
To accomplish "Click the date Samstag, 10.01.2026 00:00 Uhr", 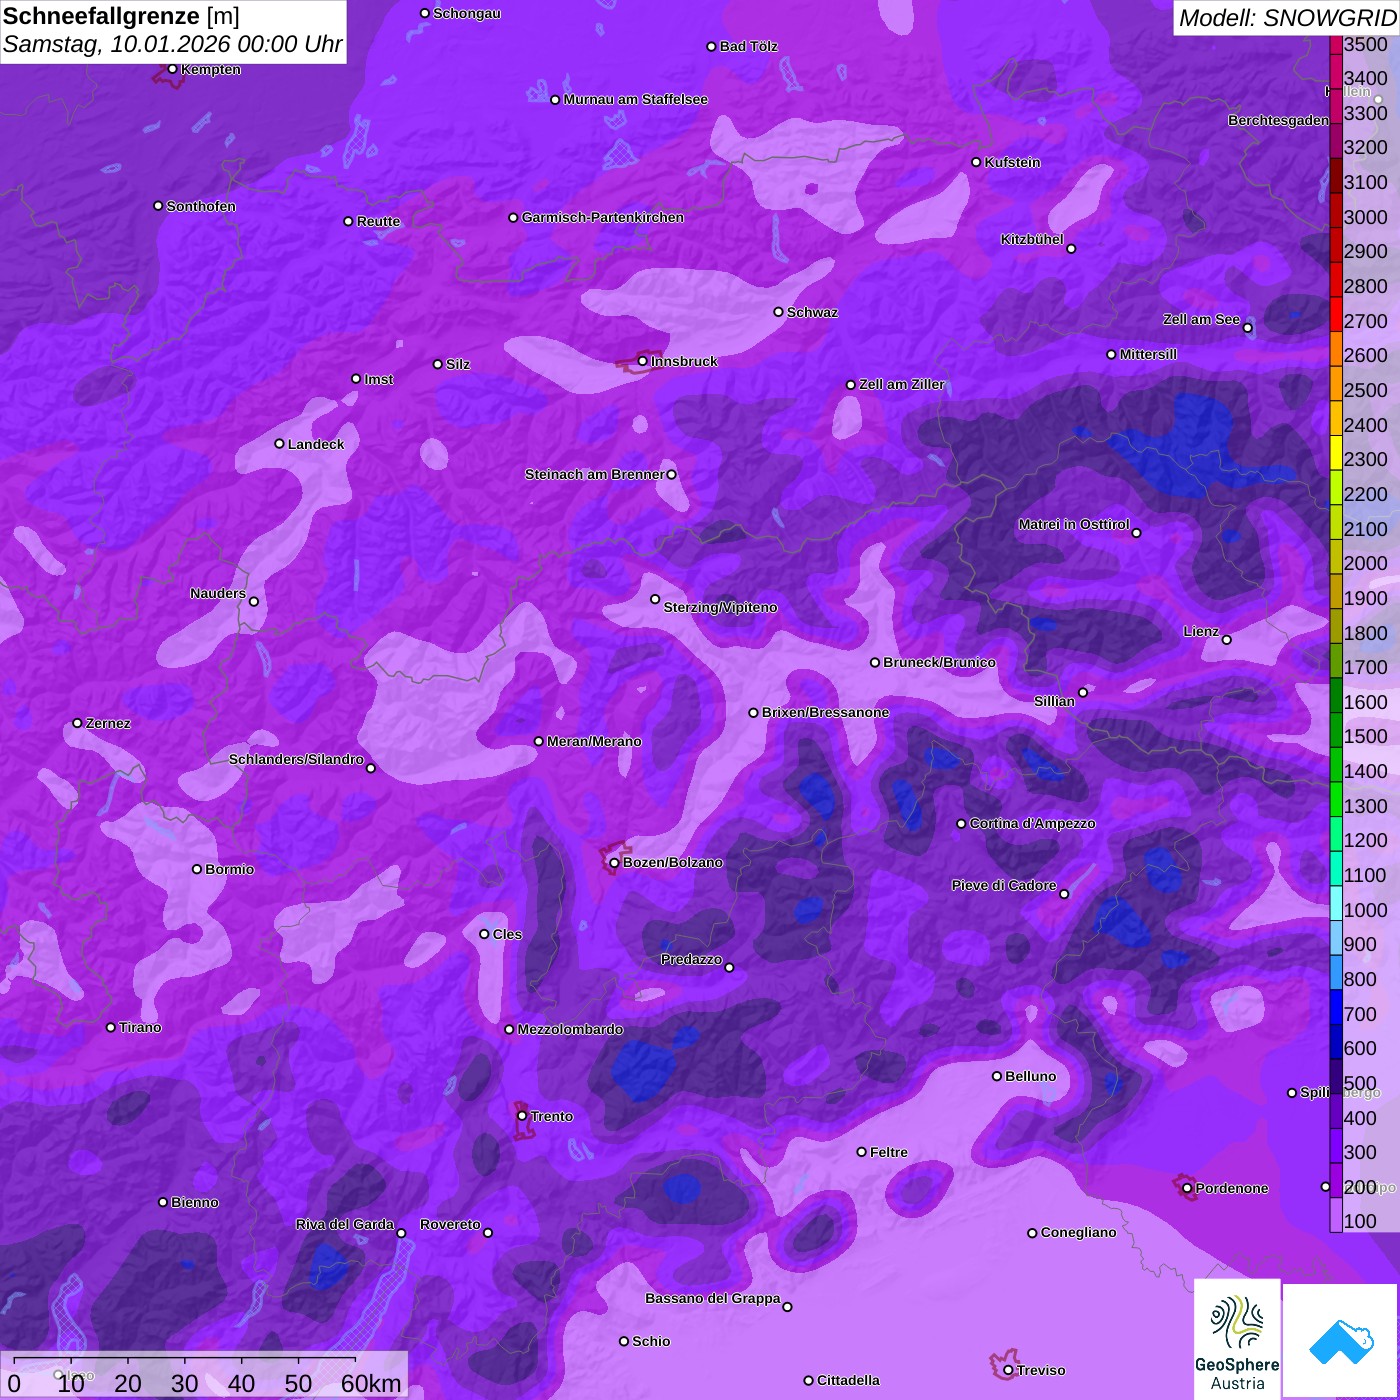I will click(x=173, y=45).
